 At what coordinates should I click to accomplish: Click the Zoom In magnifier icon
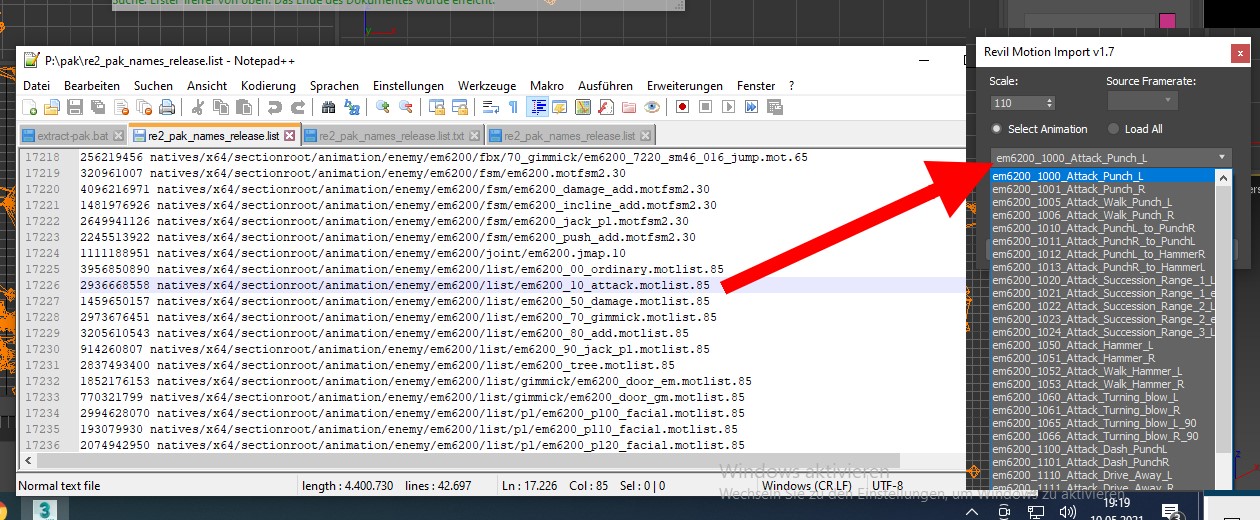point(382,107)
